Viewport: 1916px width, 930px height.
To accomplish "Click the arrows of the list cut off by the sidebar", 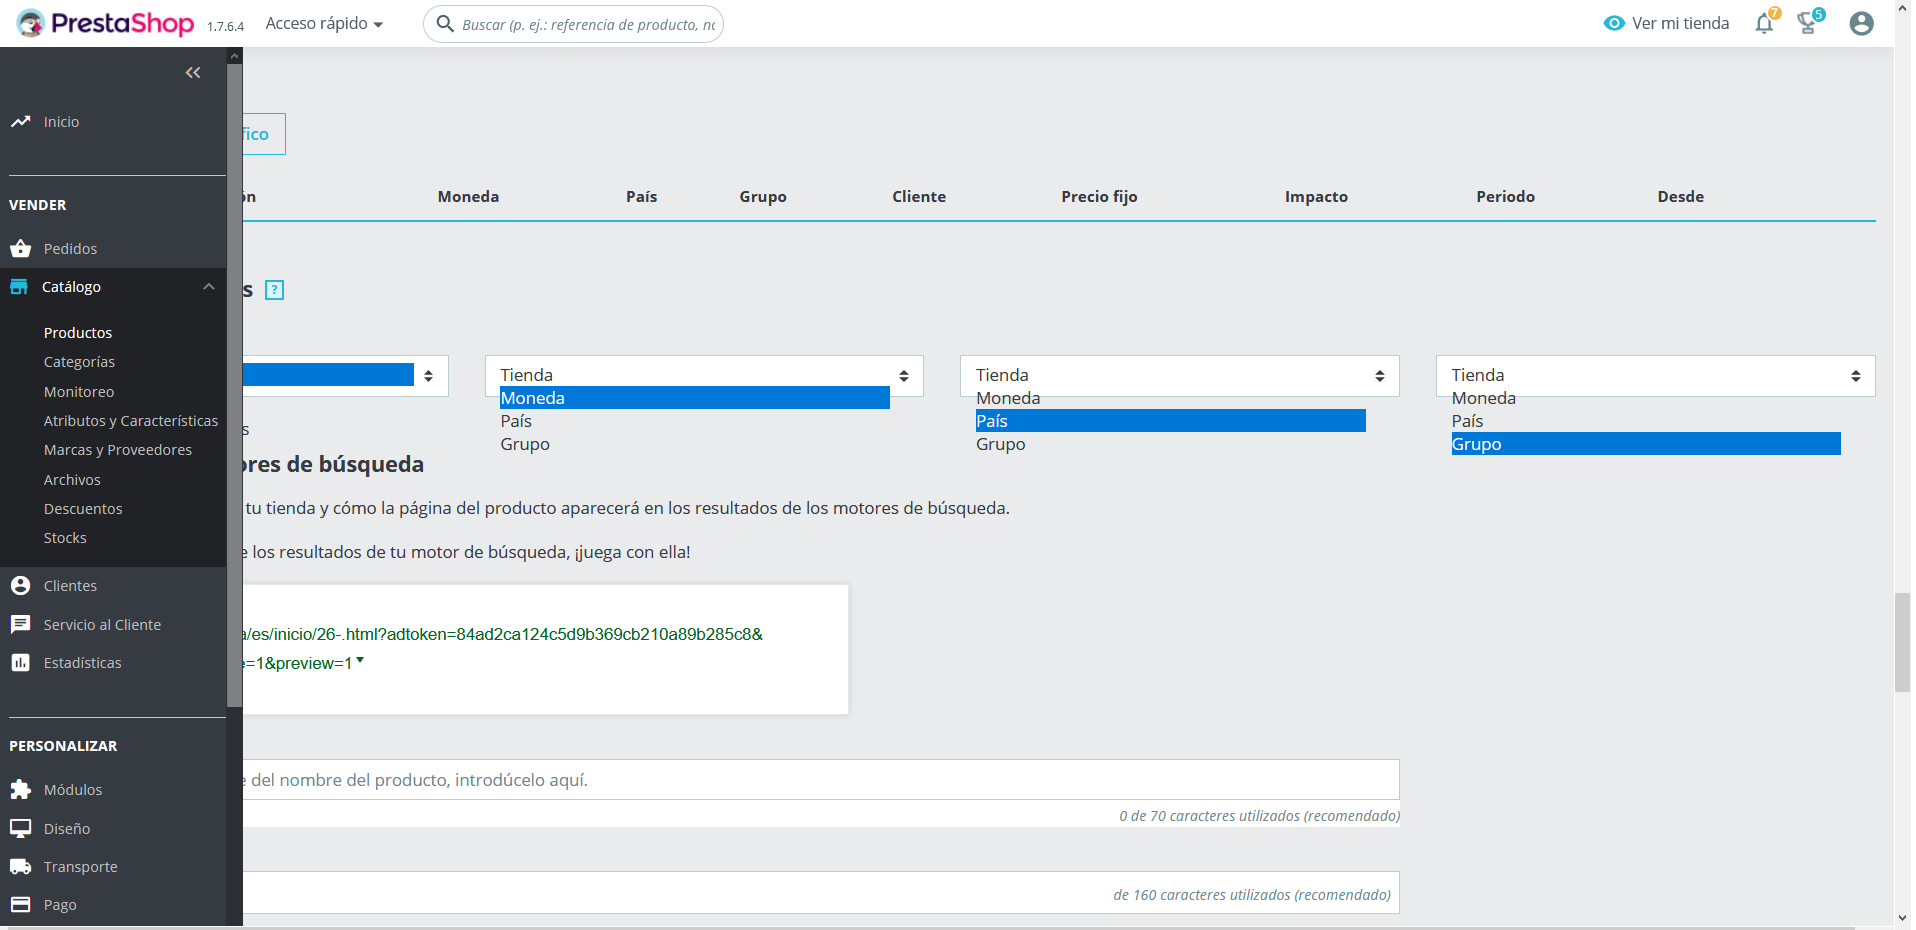I will tap(429, 376).
